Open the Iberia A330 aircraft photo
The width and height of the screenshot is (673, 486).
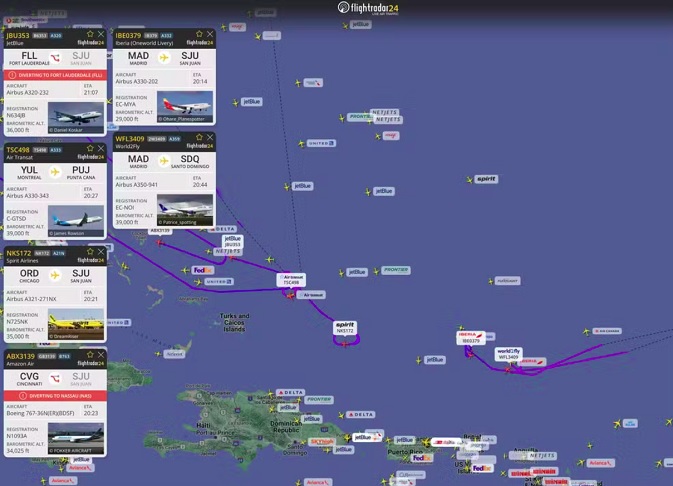click(184, 107)
